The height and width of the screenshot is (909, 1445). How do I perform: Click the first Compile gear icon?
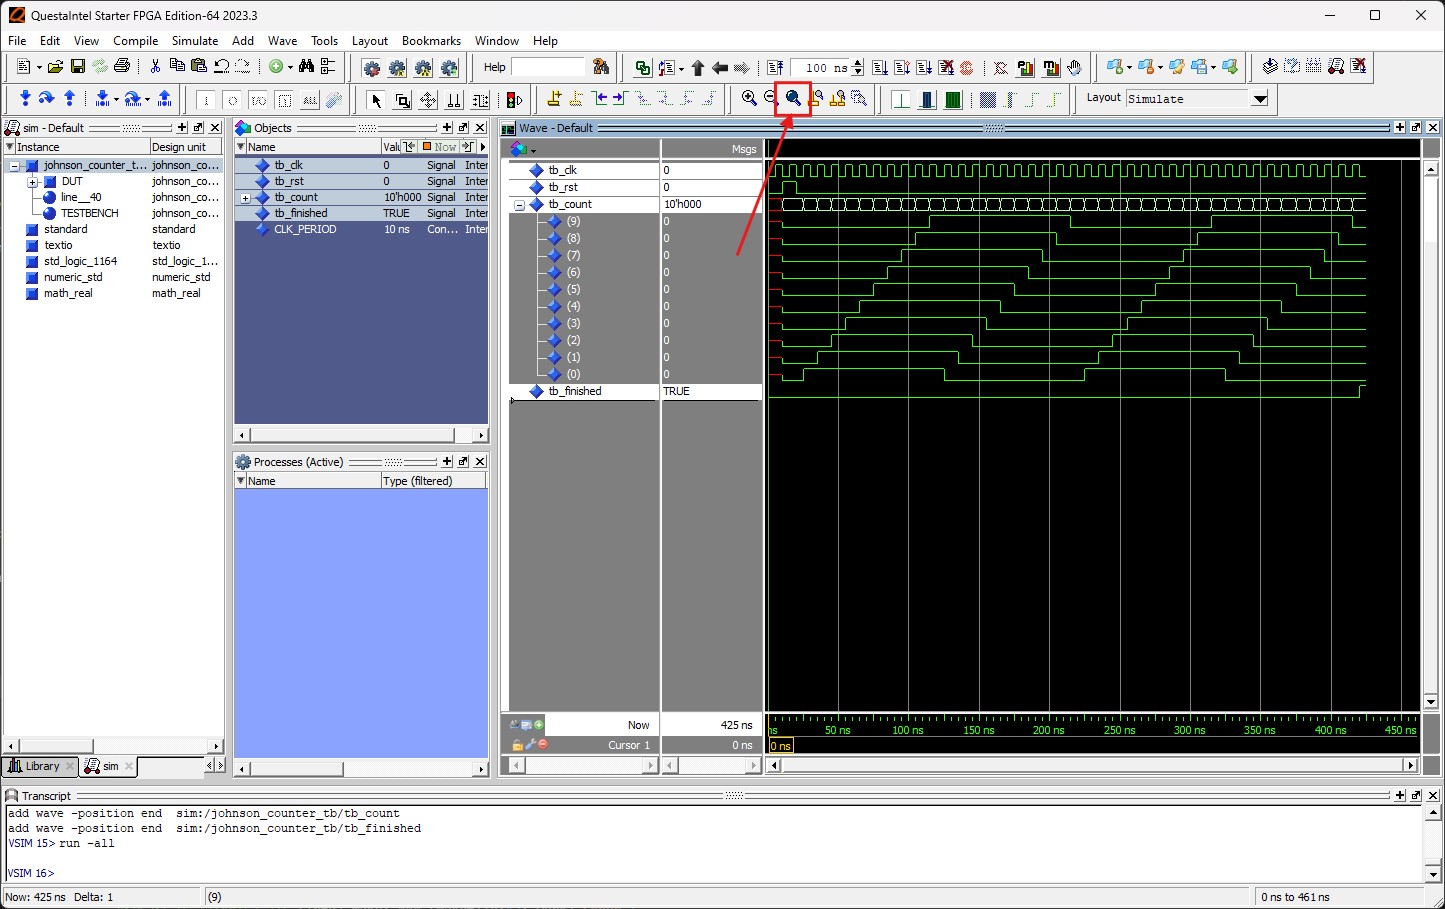coord(372,68)
